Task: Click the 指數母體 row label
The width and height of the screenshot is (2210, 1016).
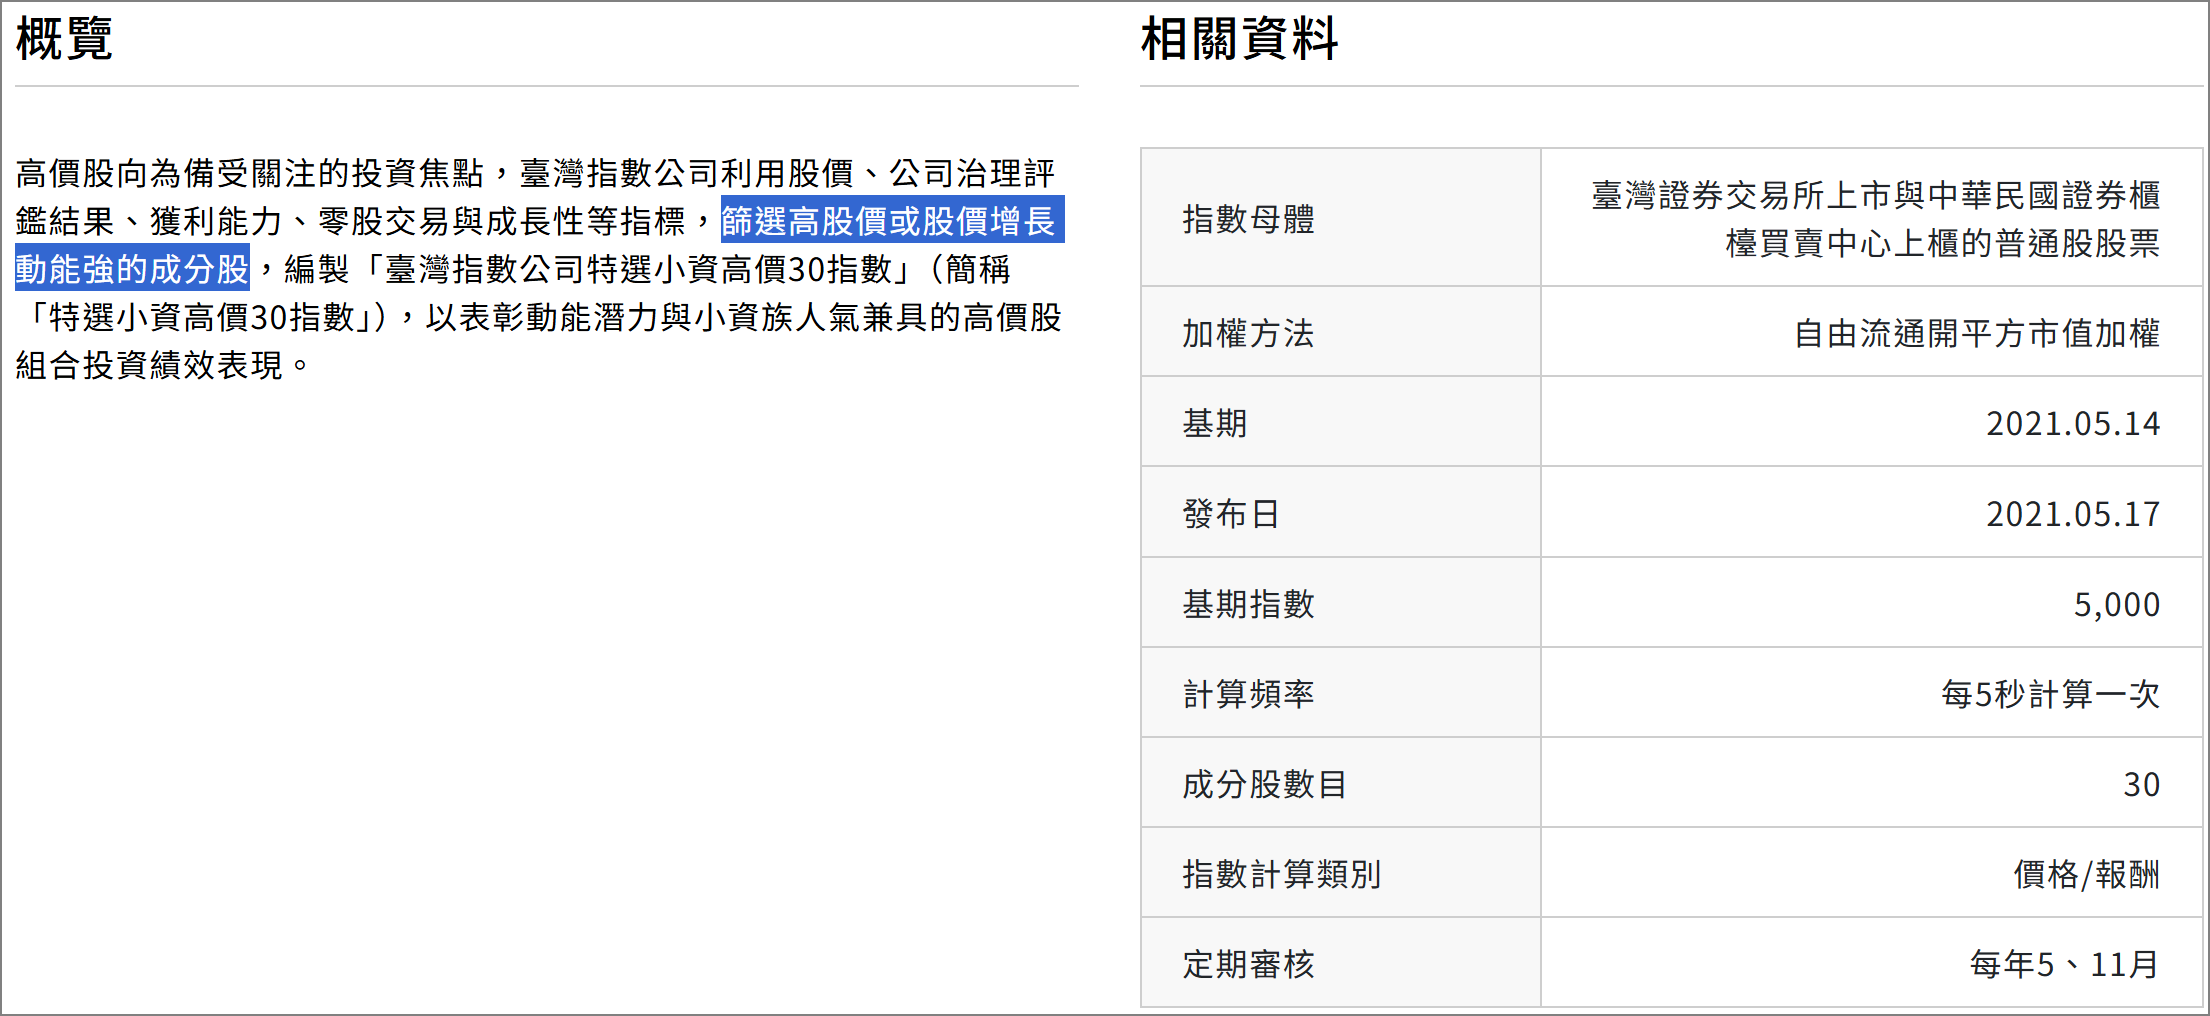Action: click(1248, 218)
